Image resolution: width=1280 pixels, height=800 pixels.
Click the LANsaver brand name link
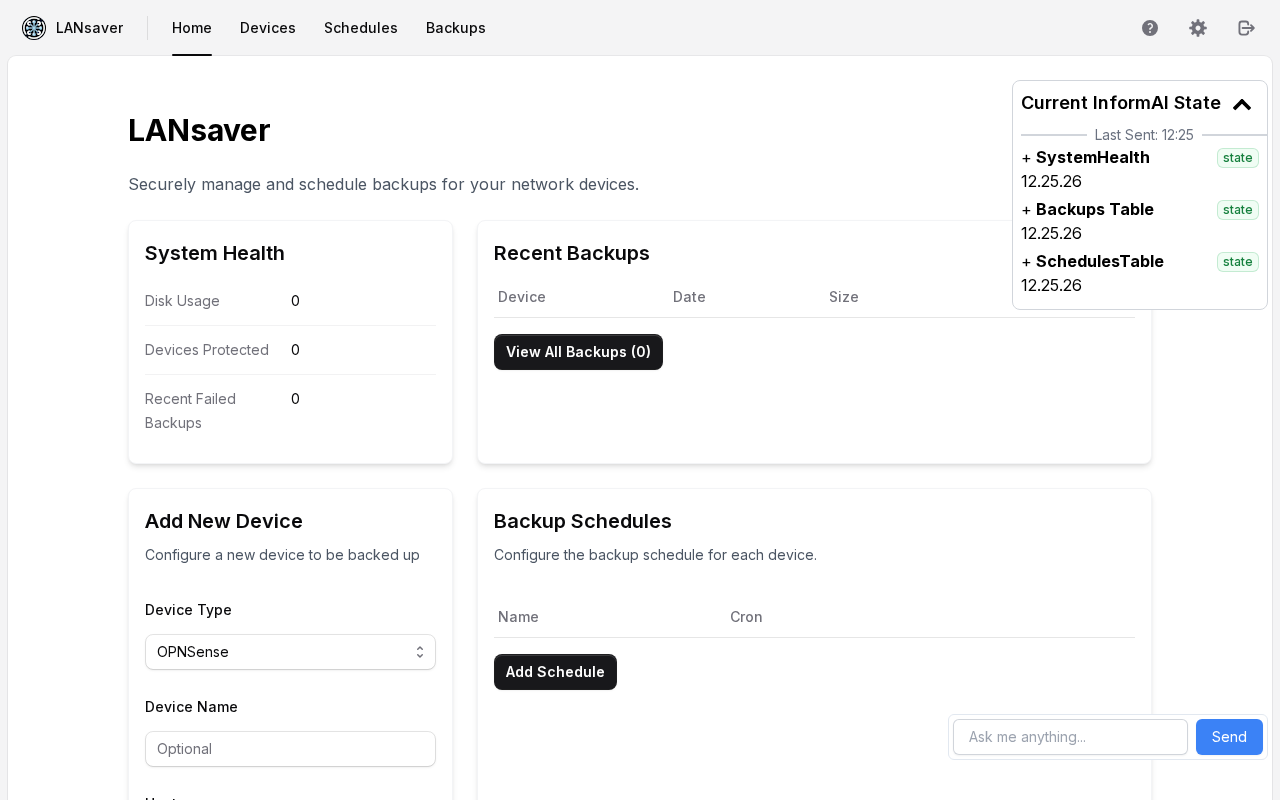pyautogui.click(x=89, y=28)
